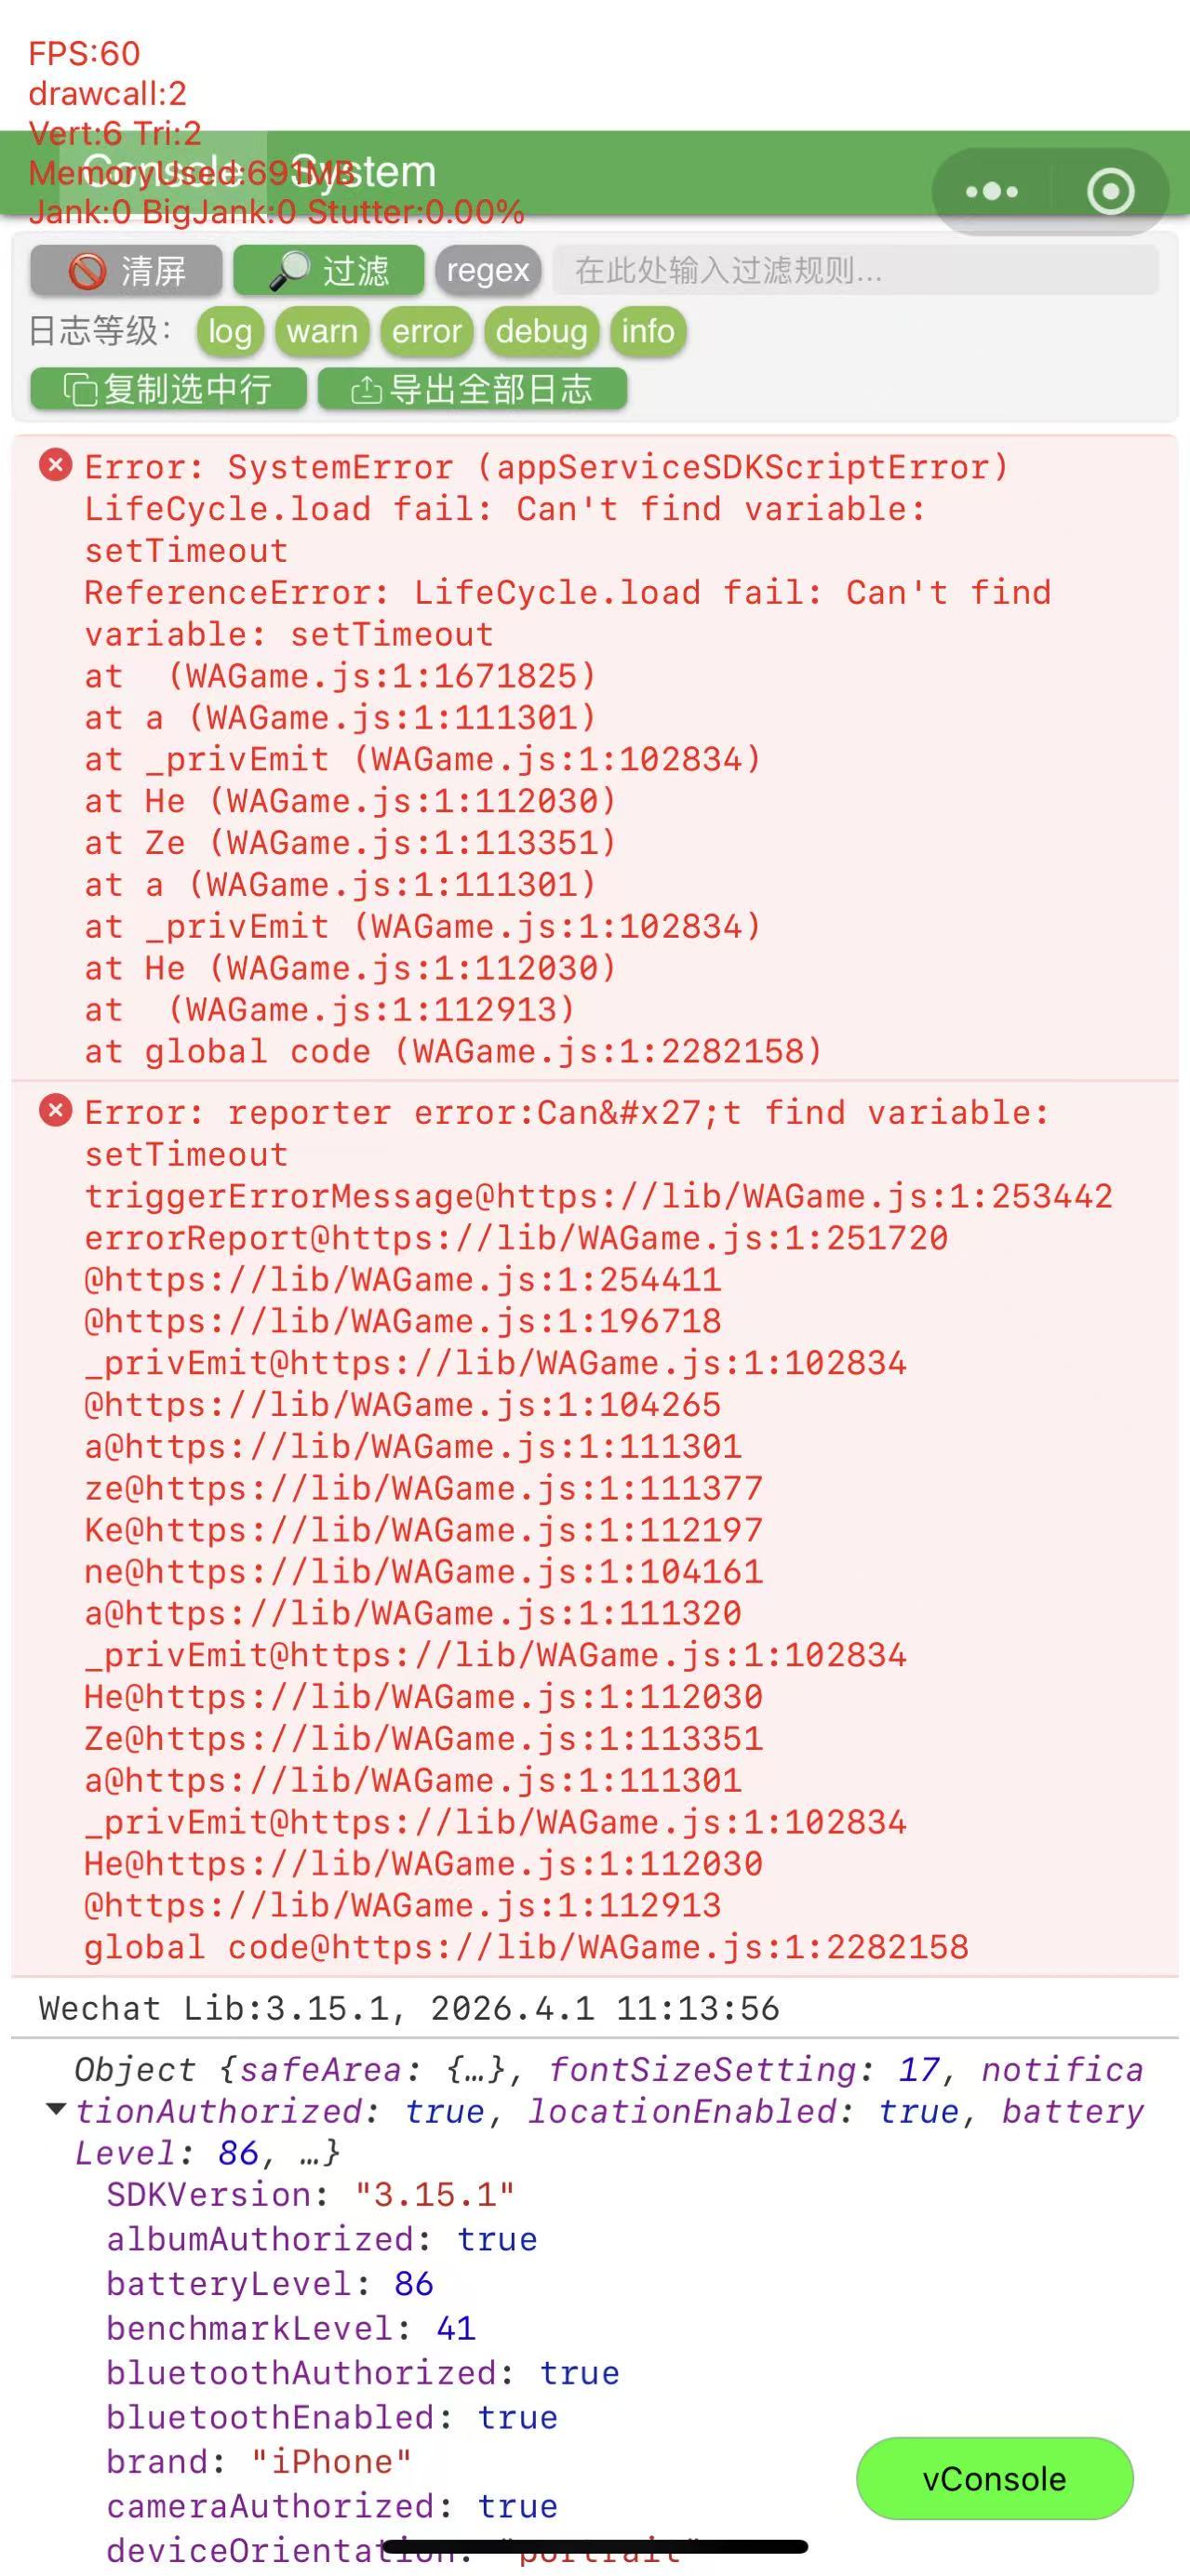Collapse the expanded Object tree arrow
The image size is (1190, 2576).
click(x=56, y=2110)
